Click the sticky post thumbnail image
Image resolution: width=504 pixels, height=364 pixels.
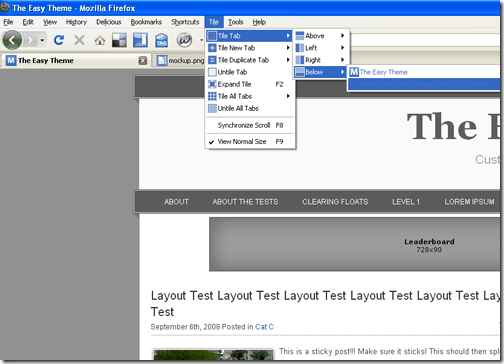coord(213,354)
